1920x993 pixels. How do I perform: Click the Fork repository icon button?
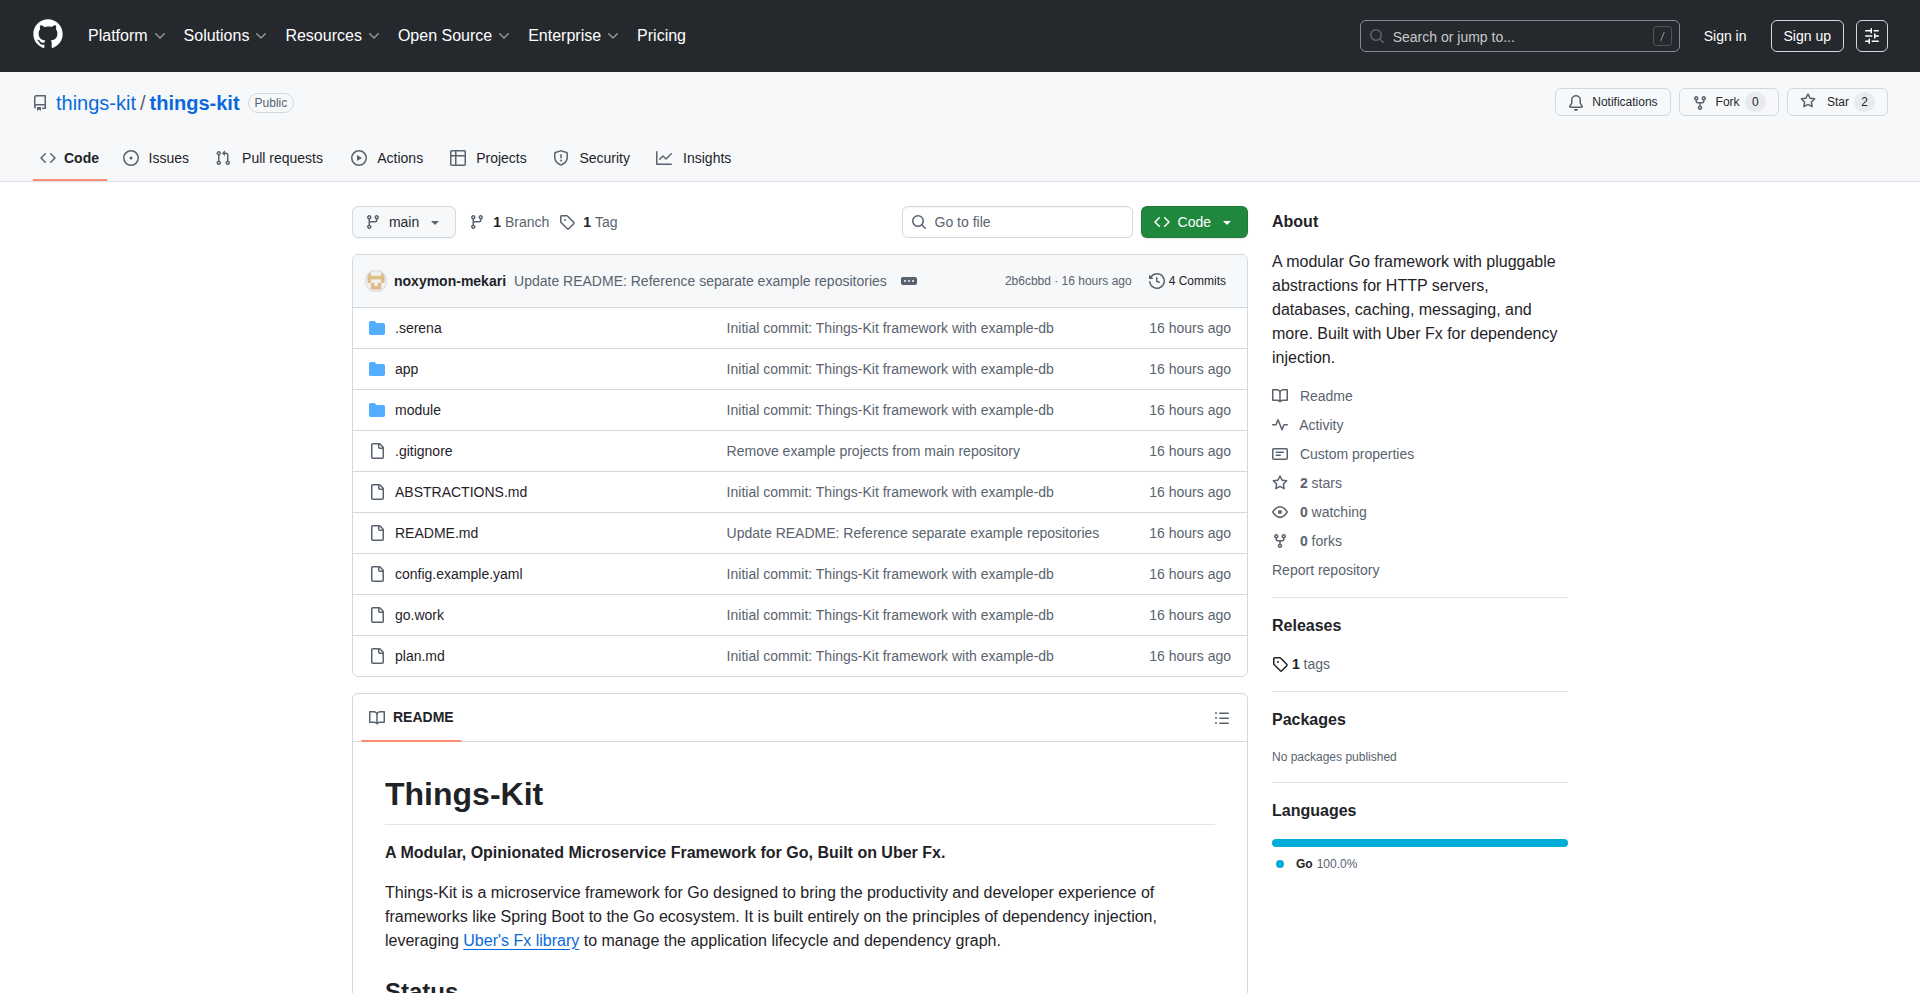click(1727, 102)
